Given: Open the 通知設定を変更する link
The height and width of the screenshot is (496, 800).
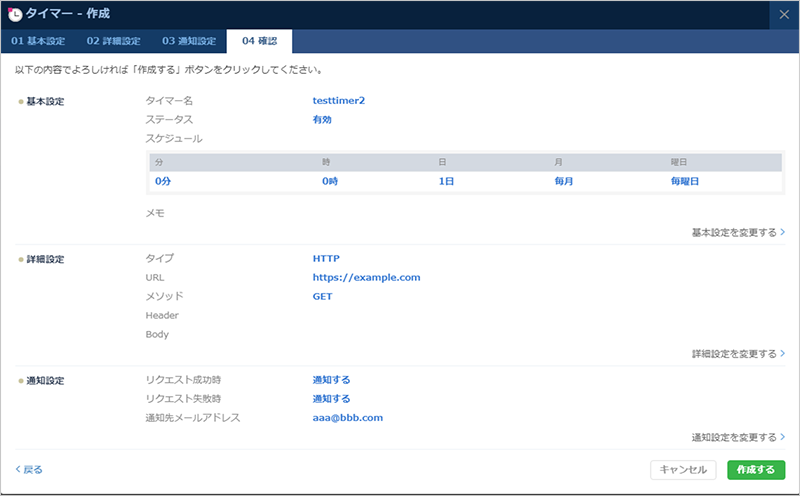Looking at the screenshot, I should coord(737,437).
